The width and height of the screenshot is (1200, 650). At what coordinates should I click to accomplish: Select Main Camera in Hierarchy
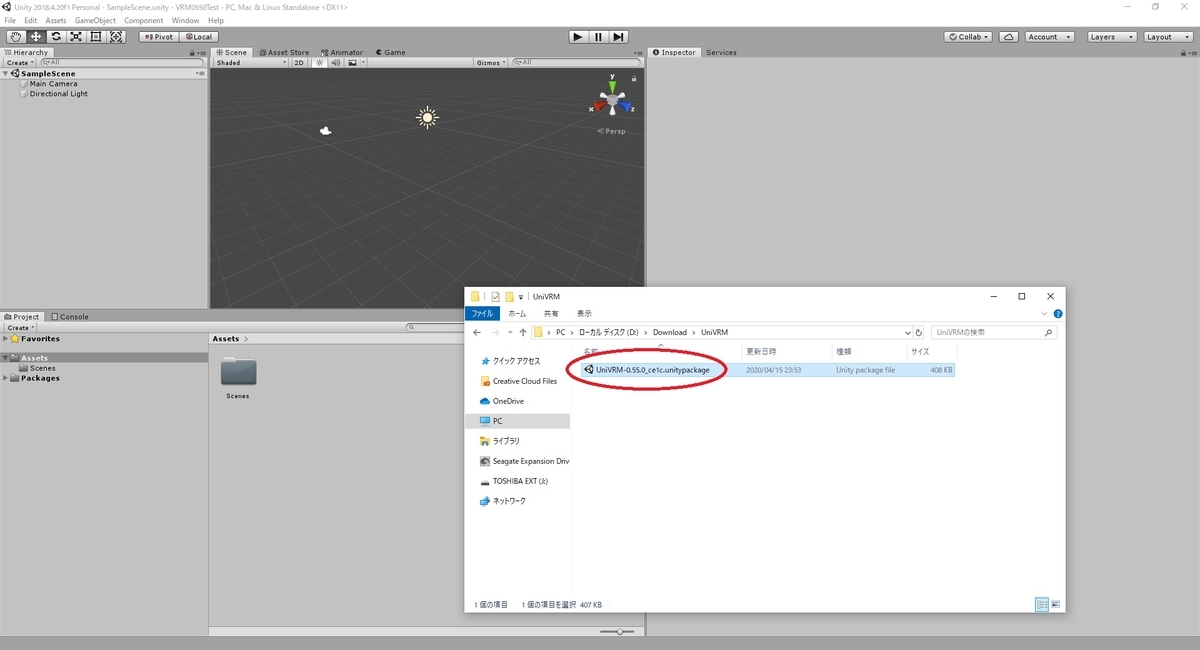pos(53,84)
